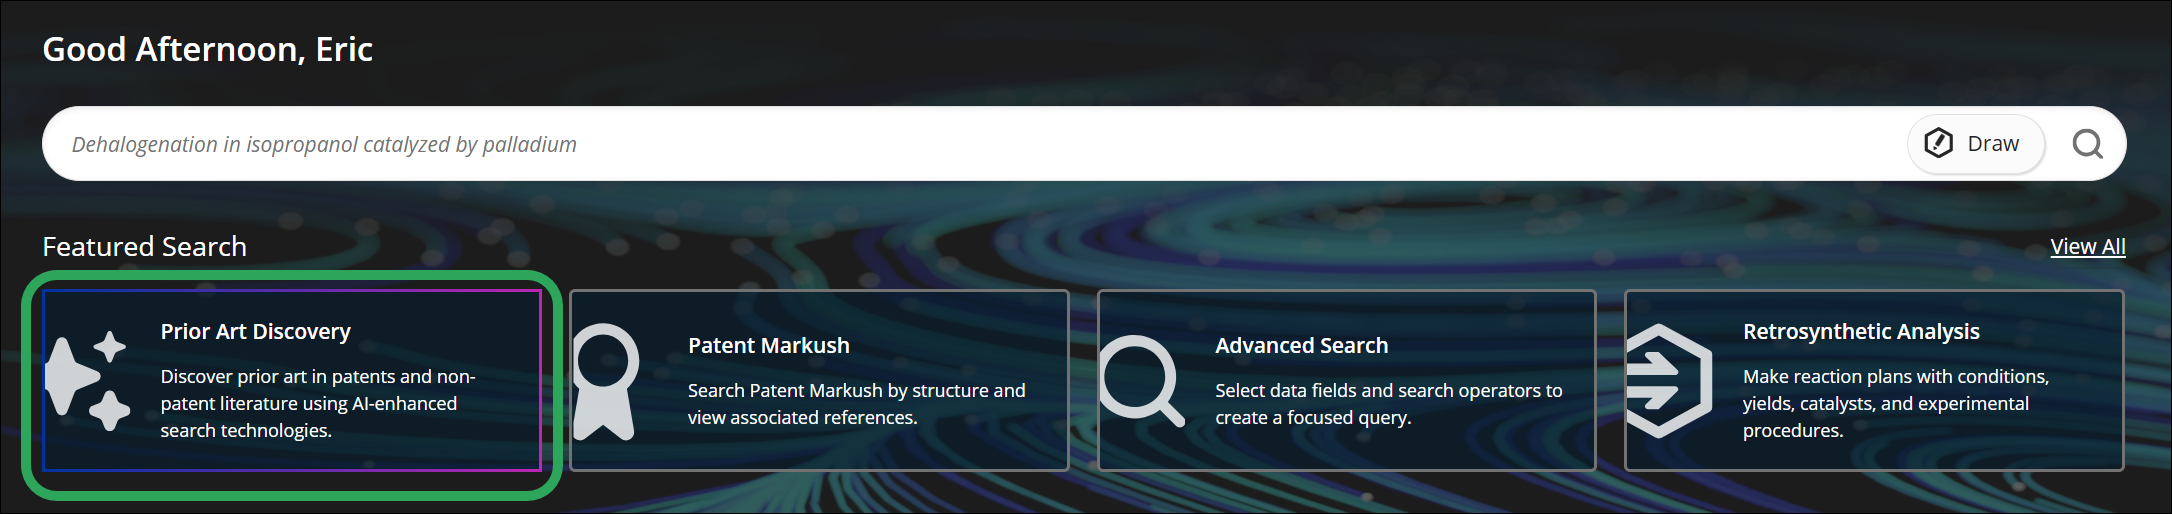Select the Patent Markush title
Viewport: 2172px width, 514px height.
769,345
